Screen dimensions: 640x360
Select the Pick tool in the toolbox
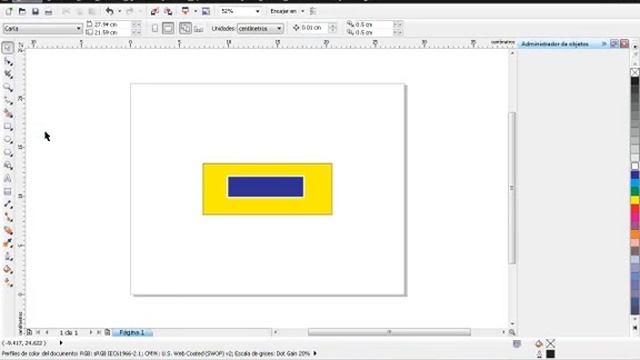click(8, 48)
